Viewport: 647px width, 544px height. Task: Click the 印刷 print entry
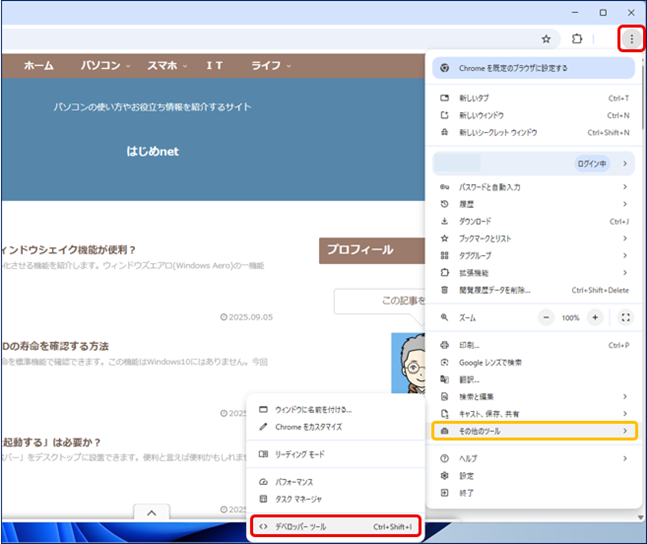533,345
